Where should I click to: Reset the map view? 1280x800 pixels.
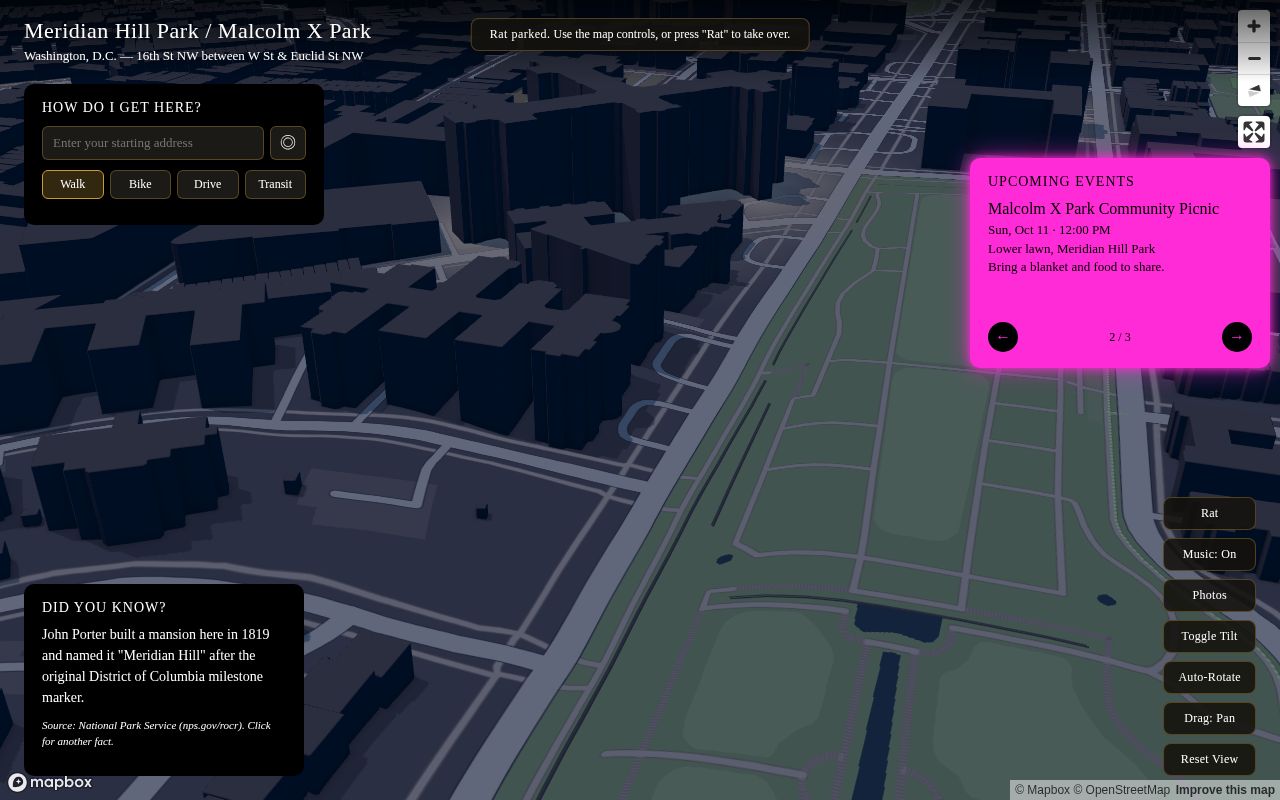pyautogui.click(x=1209, y=759)
